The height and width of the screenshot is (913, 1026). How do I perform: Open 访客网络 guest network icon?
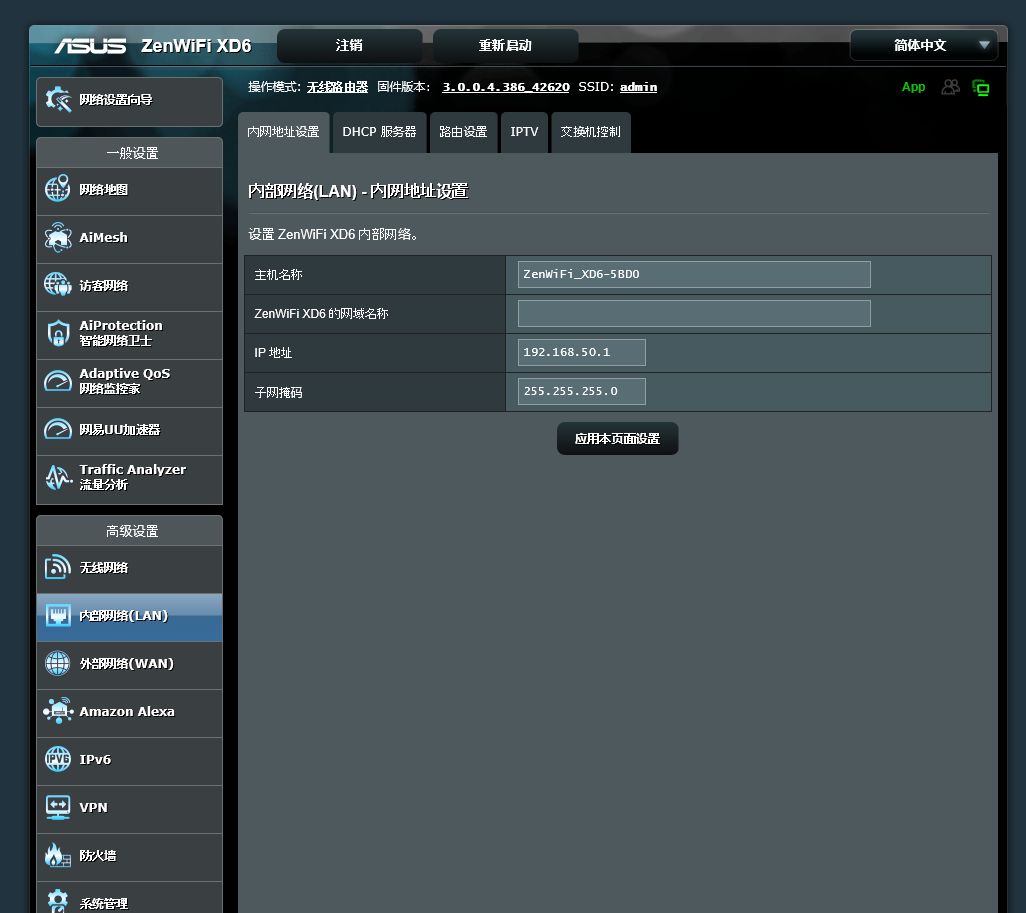pyautogui.click(x=58, y=285)
